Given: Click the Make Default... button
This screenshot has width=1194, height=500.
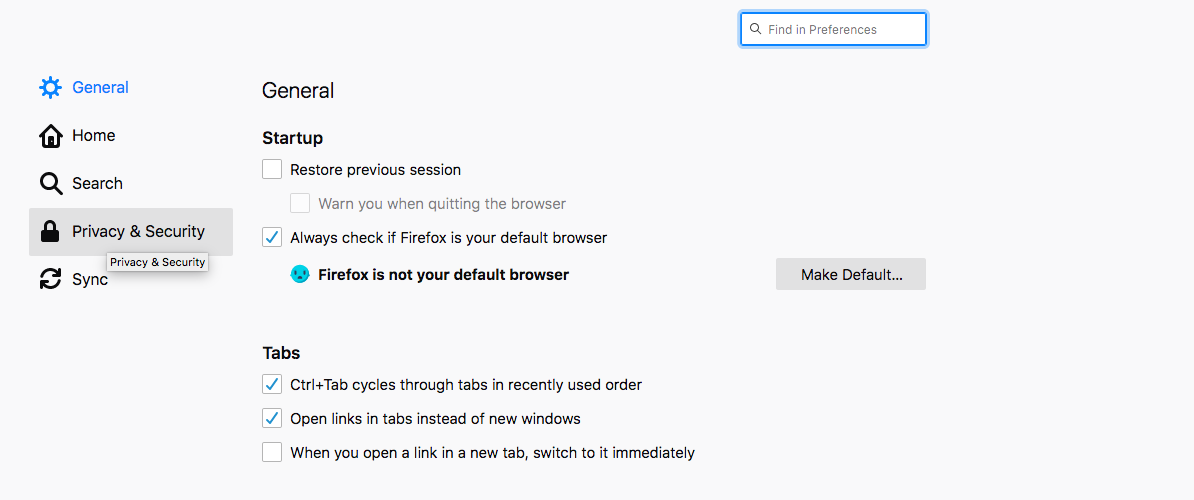Looking at the screenshot, I should 851,274.
